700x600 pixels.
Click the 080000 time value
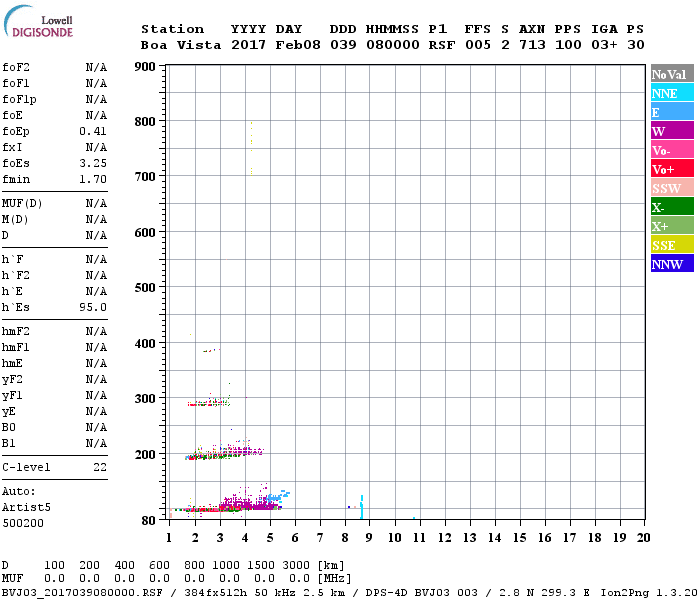[393, 45]
